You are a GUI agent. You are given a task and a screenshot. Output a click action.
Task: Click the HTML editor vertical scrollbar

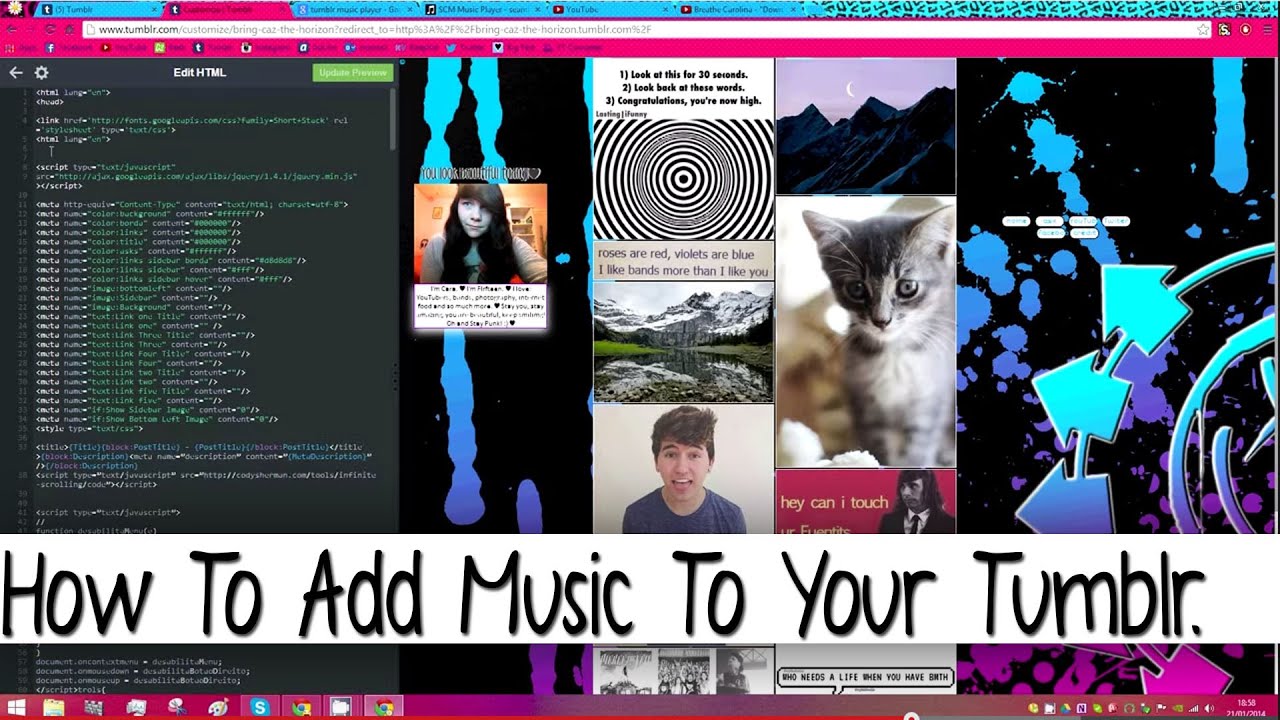393,118
